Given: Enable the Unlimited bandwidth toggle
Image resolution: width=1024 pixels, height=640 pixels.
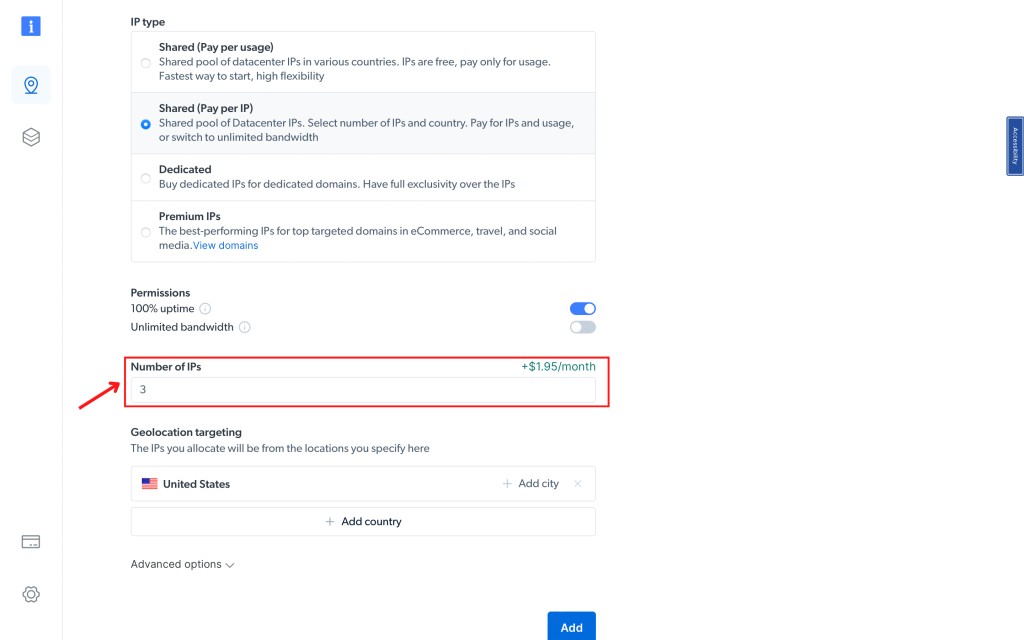Looking at the screenshot, I should pyautogui.click(x=582, y=327).
